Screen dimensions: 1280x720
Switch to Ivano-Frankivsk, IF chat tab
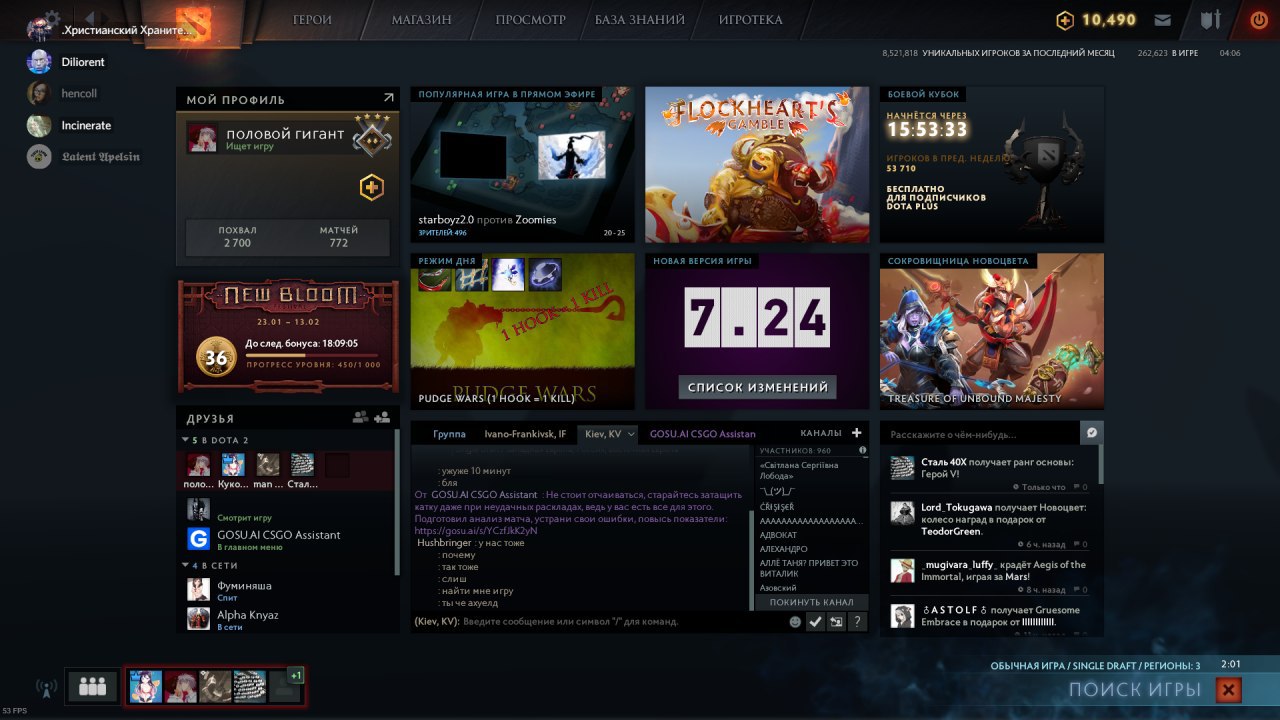525,434
